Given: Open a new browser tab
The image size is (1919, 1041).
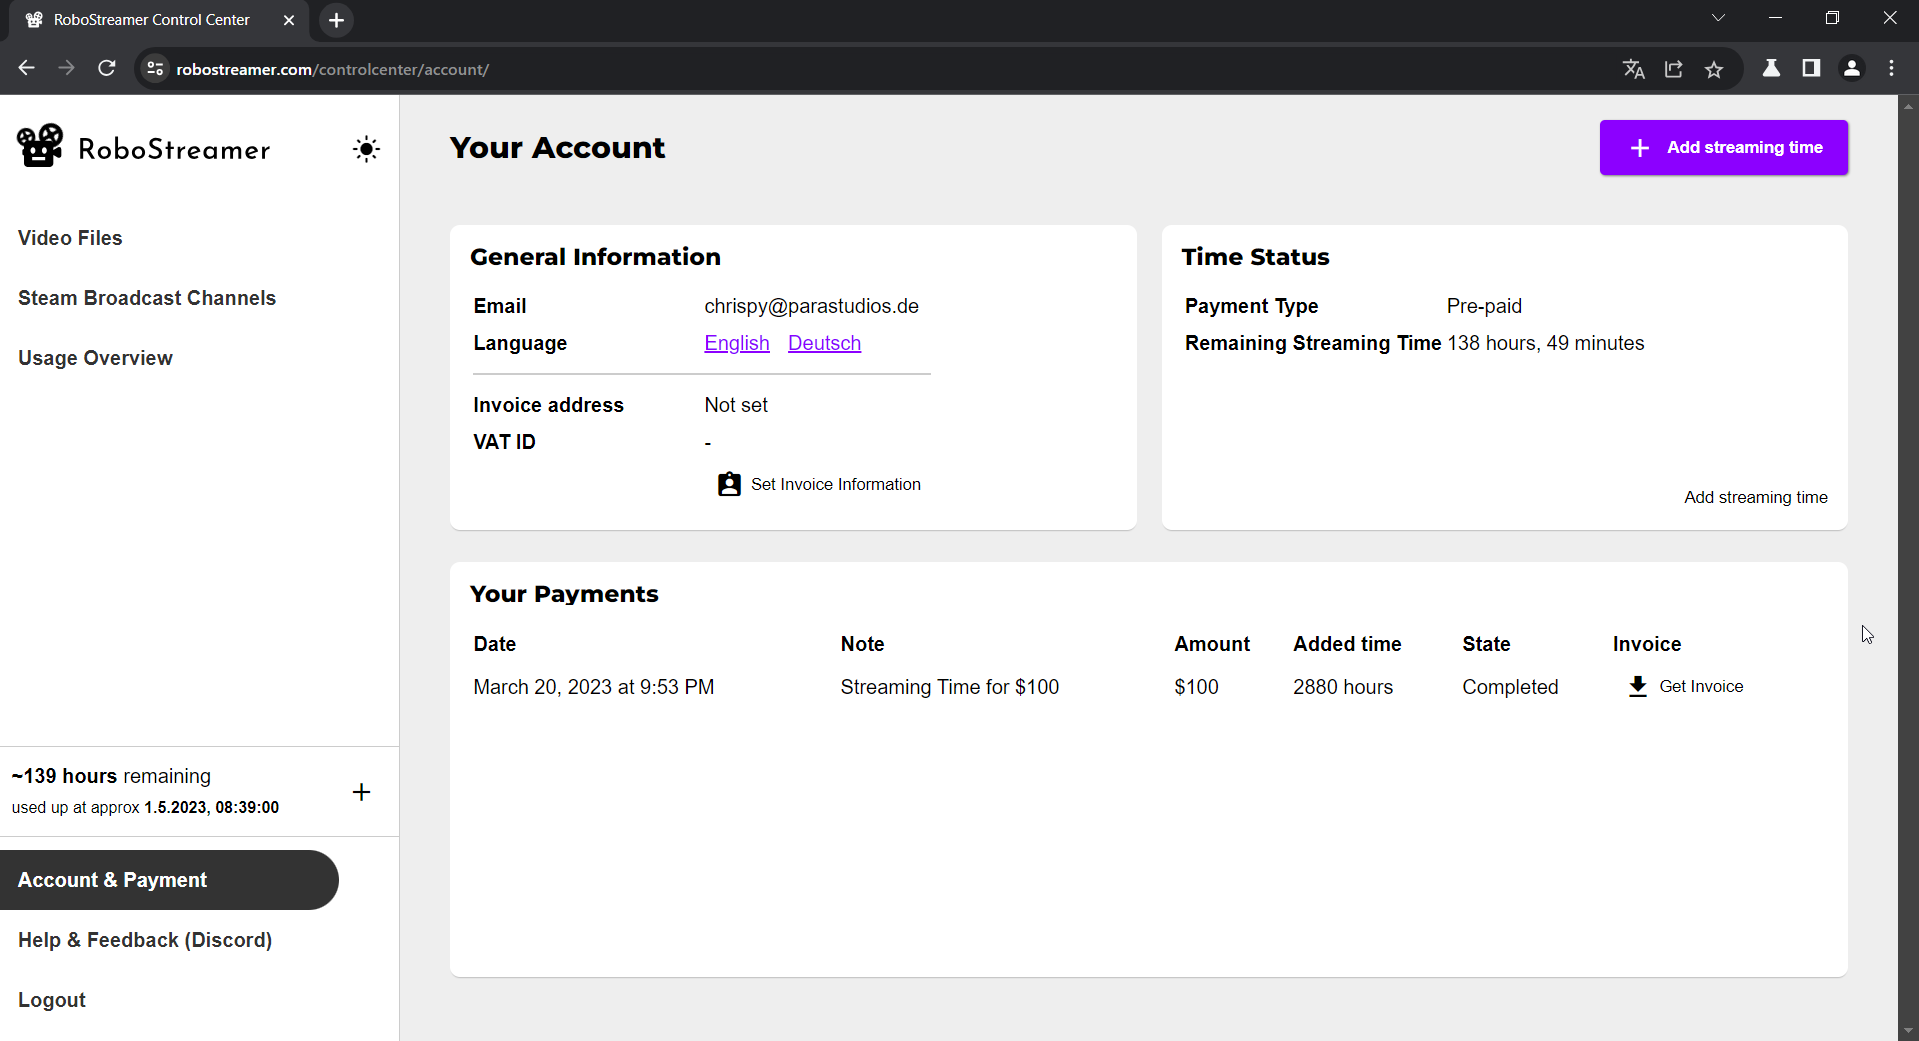Looking at the screenshot, I should (337, 20).
